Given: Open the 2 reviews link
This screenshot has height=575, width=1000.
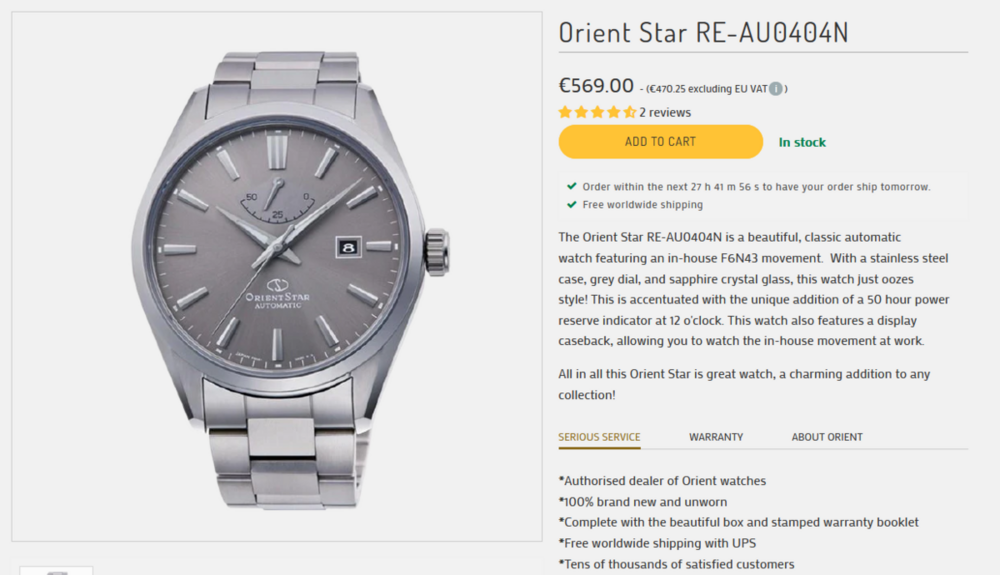Looking at the screenshot, I should point(665,112).
